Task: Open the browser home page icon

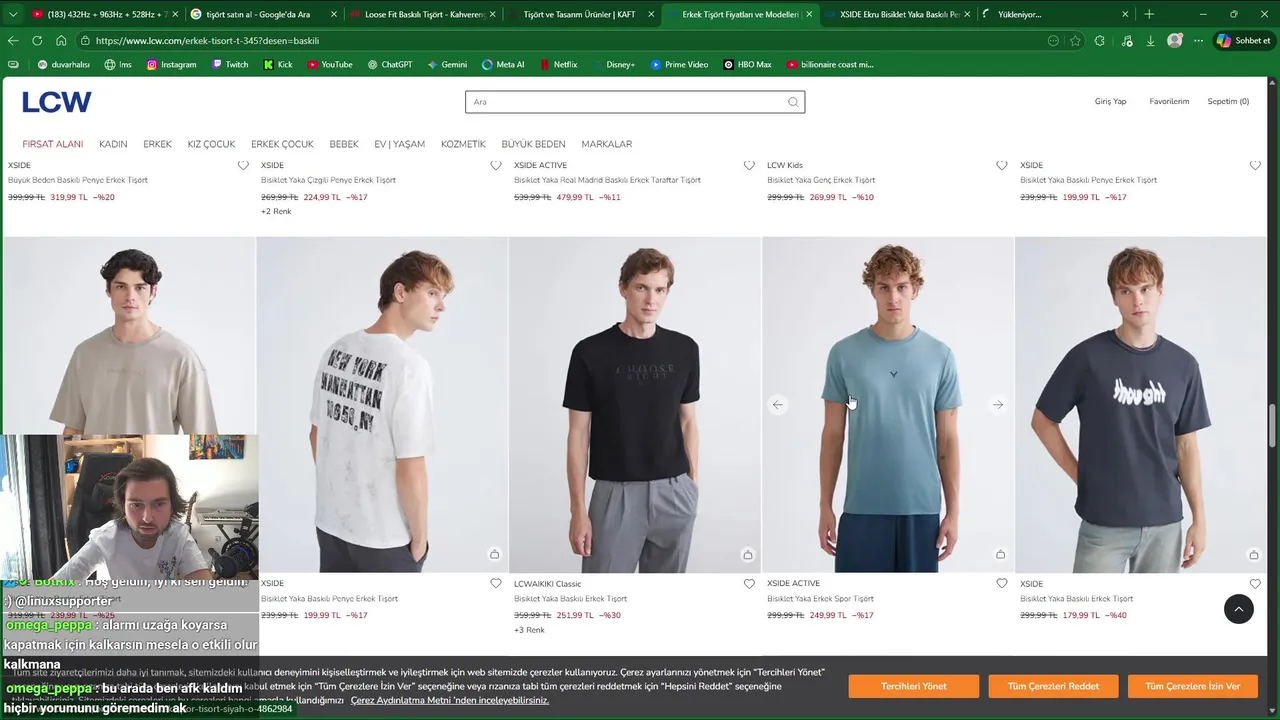Action: pos(61,41)
